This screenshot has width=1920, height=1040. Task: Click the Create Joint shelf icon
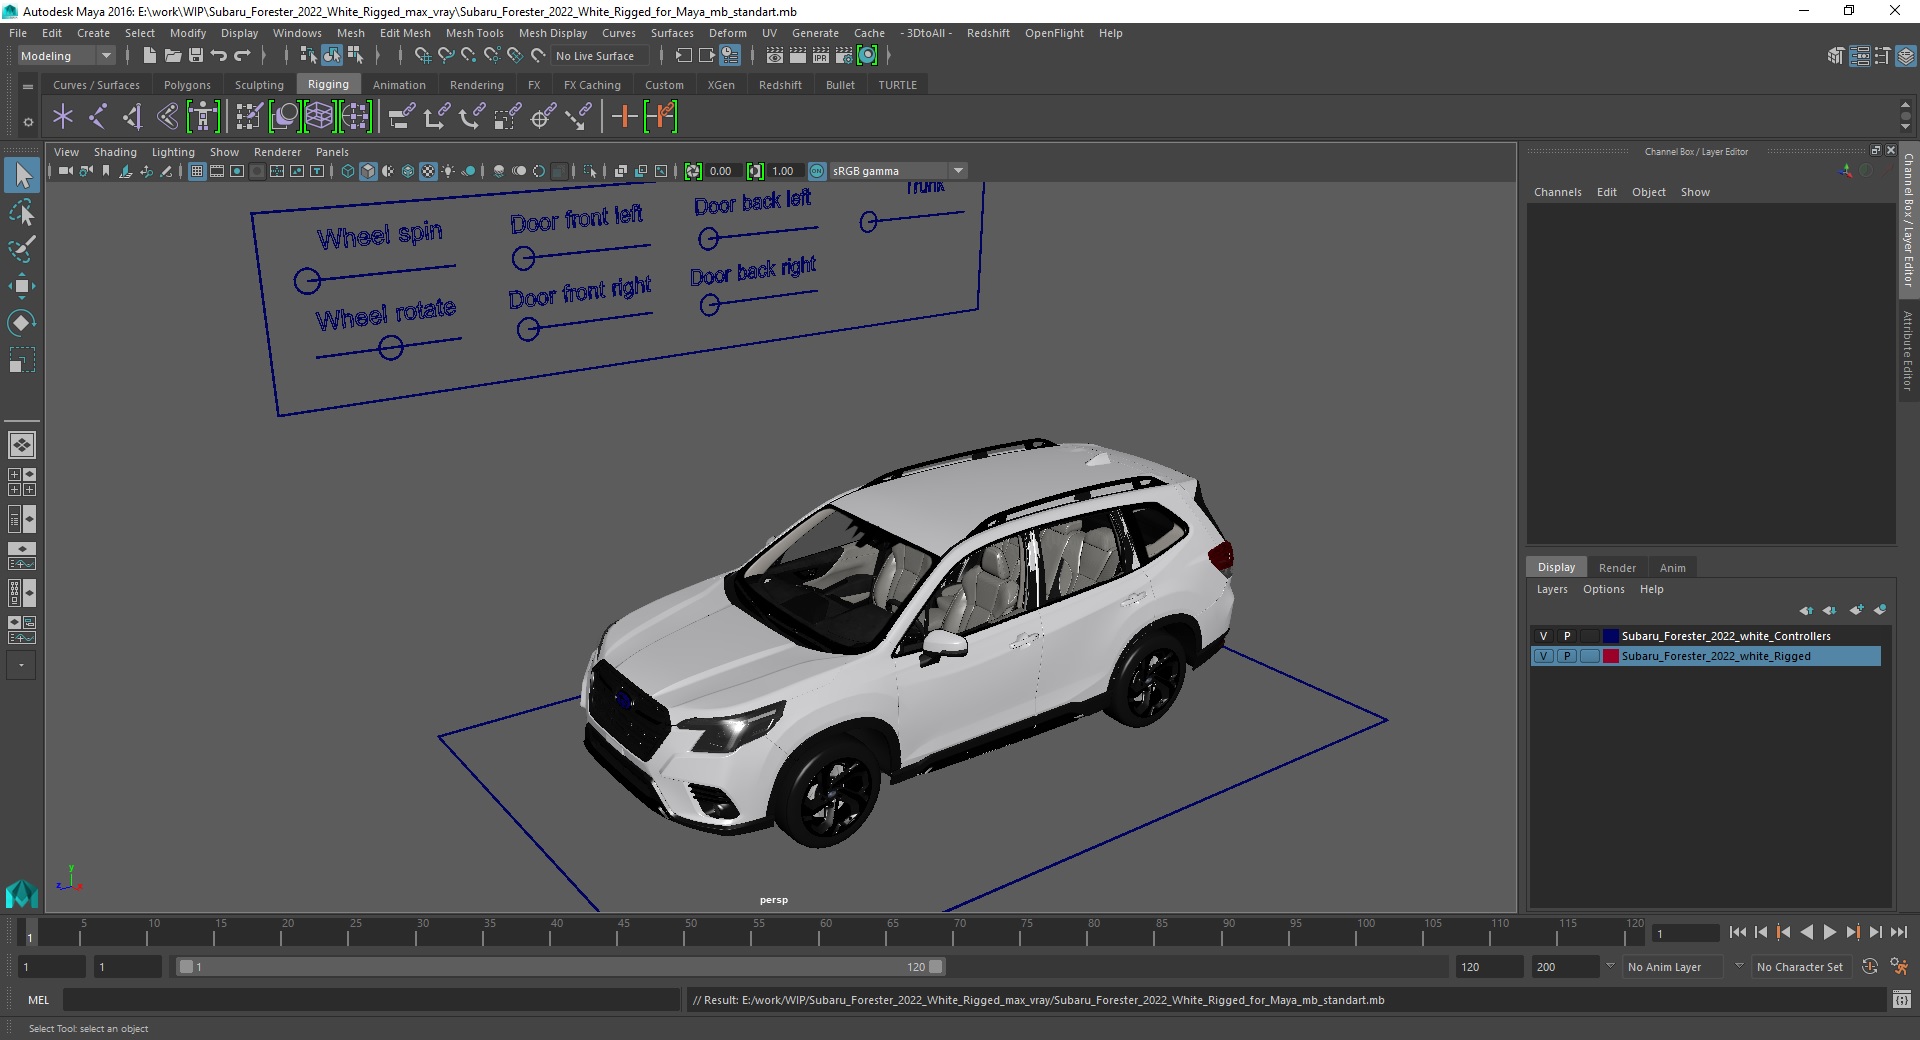point(98,117)
